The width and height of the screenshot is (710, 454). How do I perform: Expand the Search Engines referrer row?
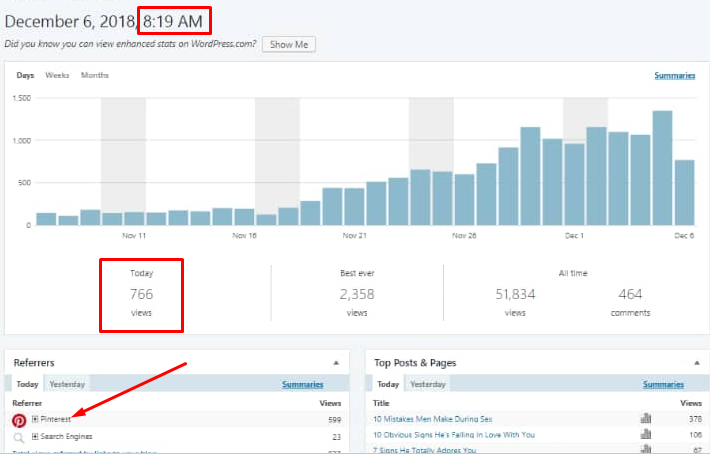pos(35,436)
